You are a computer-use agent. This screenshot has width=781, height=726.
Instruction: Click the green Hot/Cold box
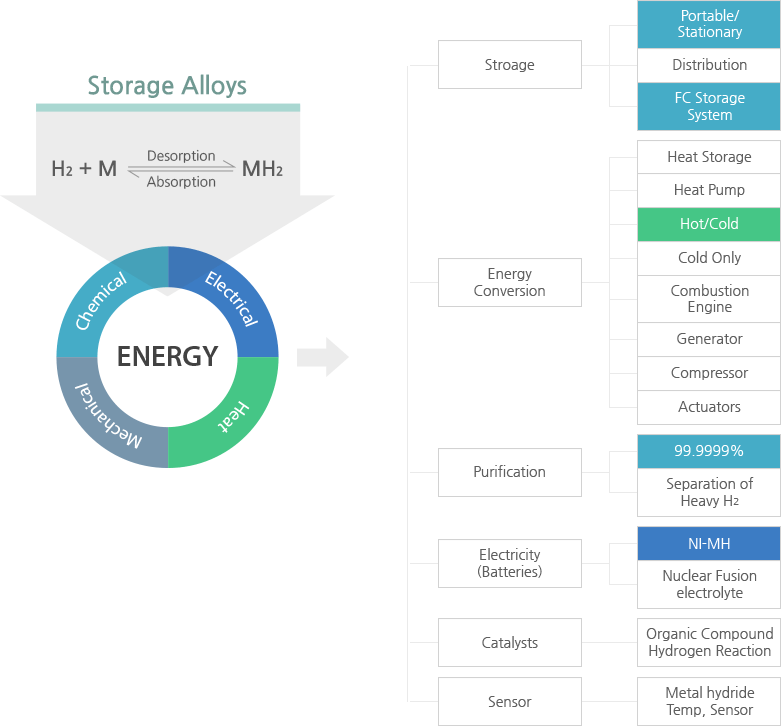click(x=709, y=224)
